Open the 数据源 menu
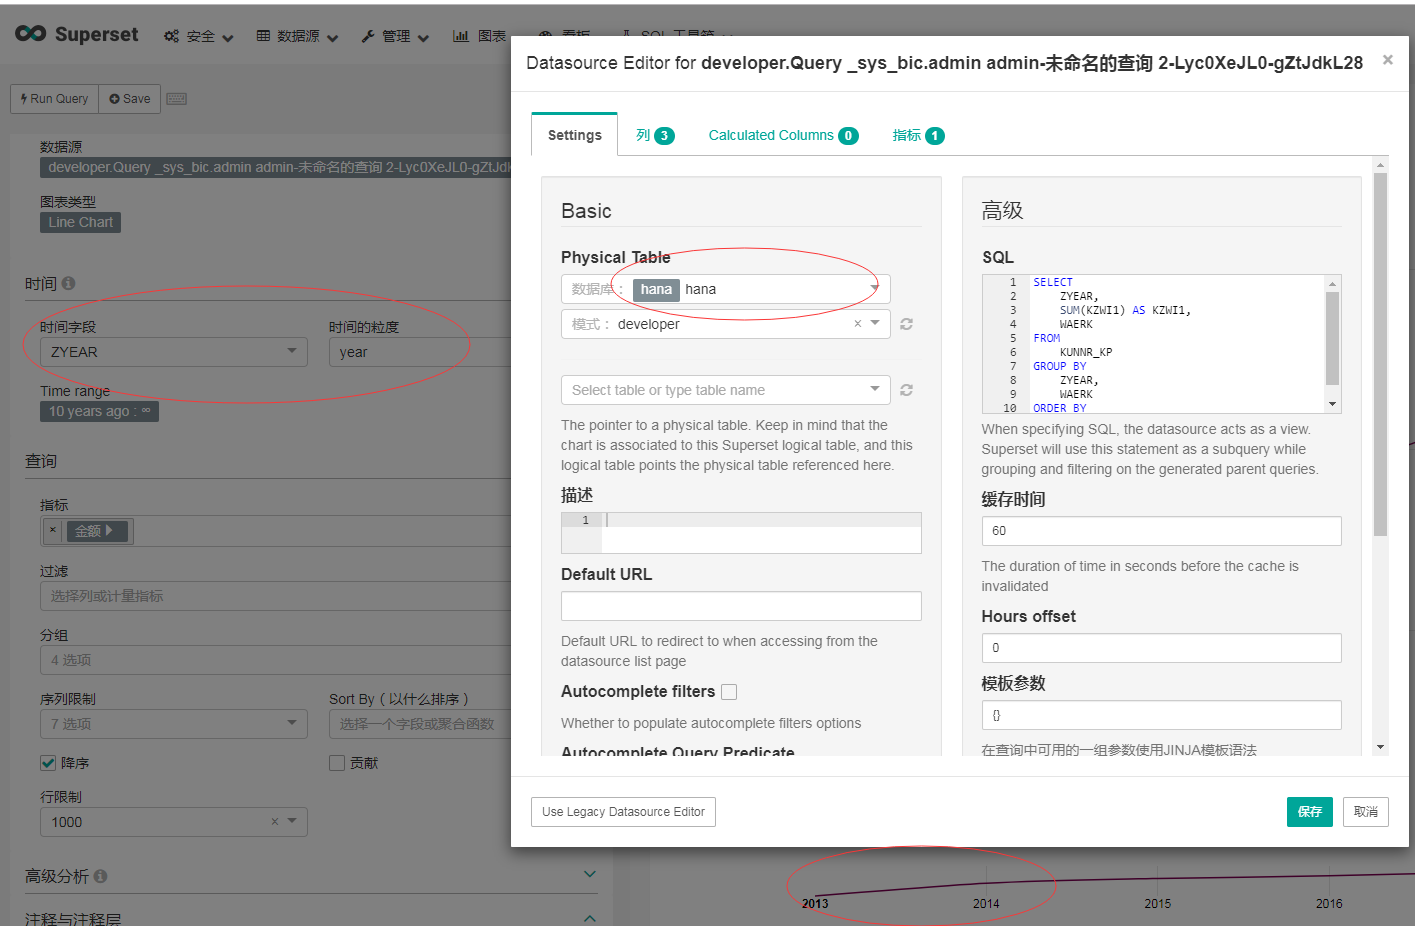Image resolution: width=1415 pixels, height=926 pixels. click(297, 37)
